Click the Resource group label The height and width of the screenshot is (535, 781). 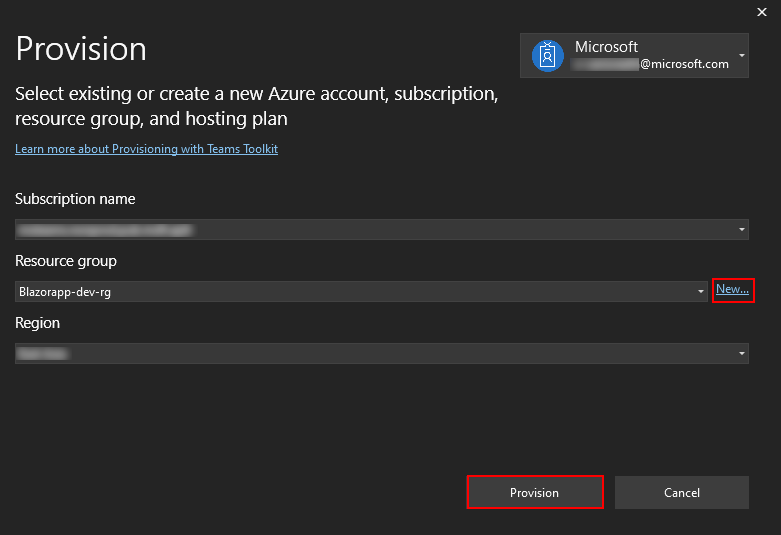click(66, 261)
